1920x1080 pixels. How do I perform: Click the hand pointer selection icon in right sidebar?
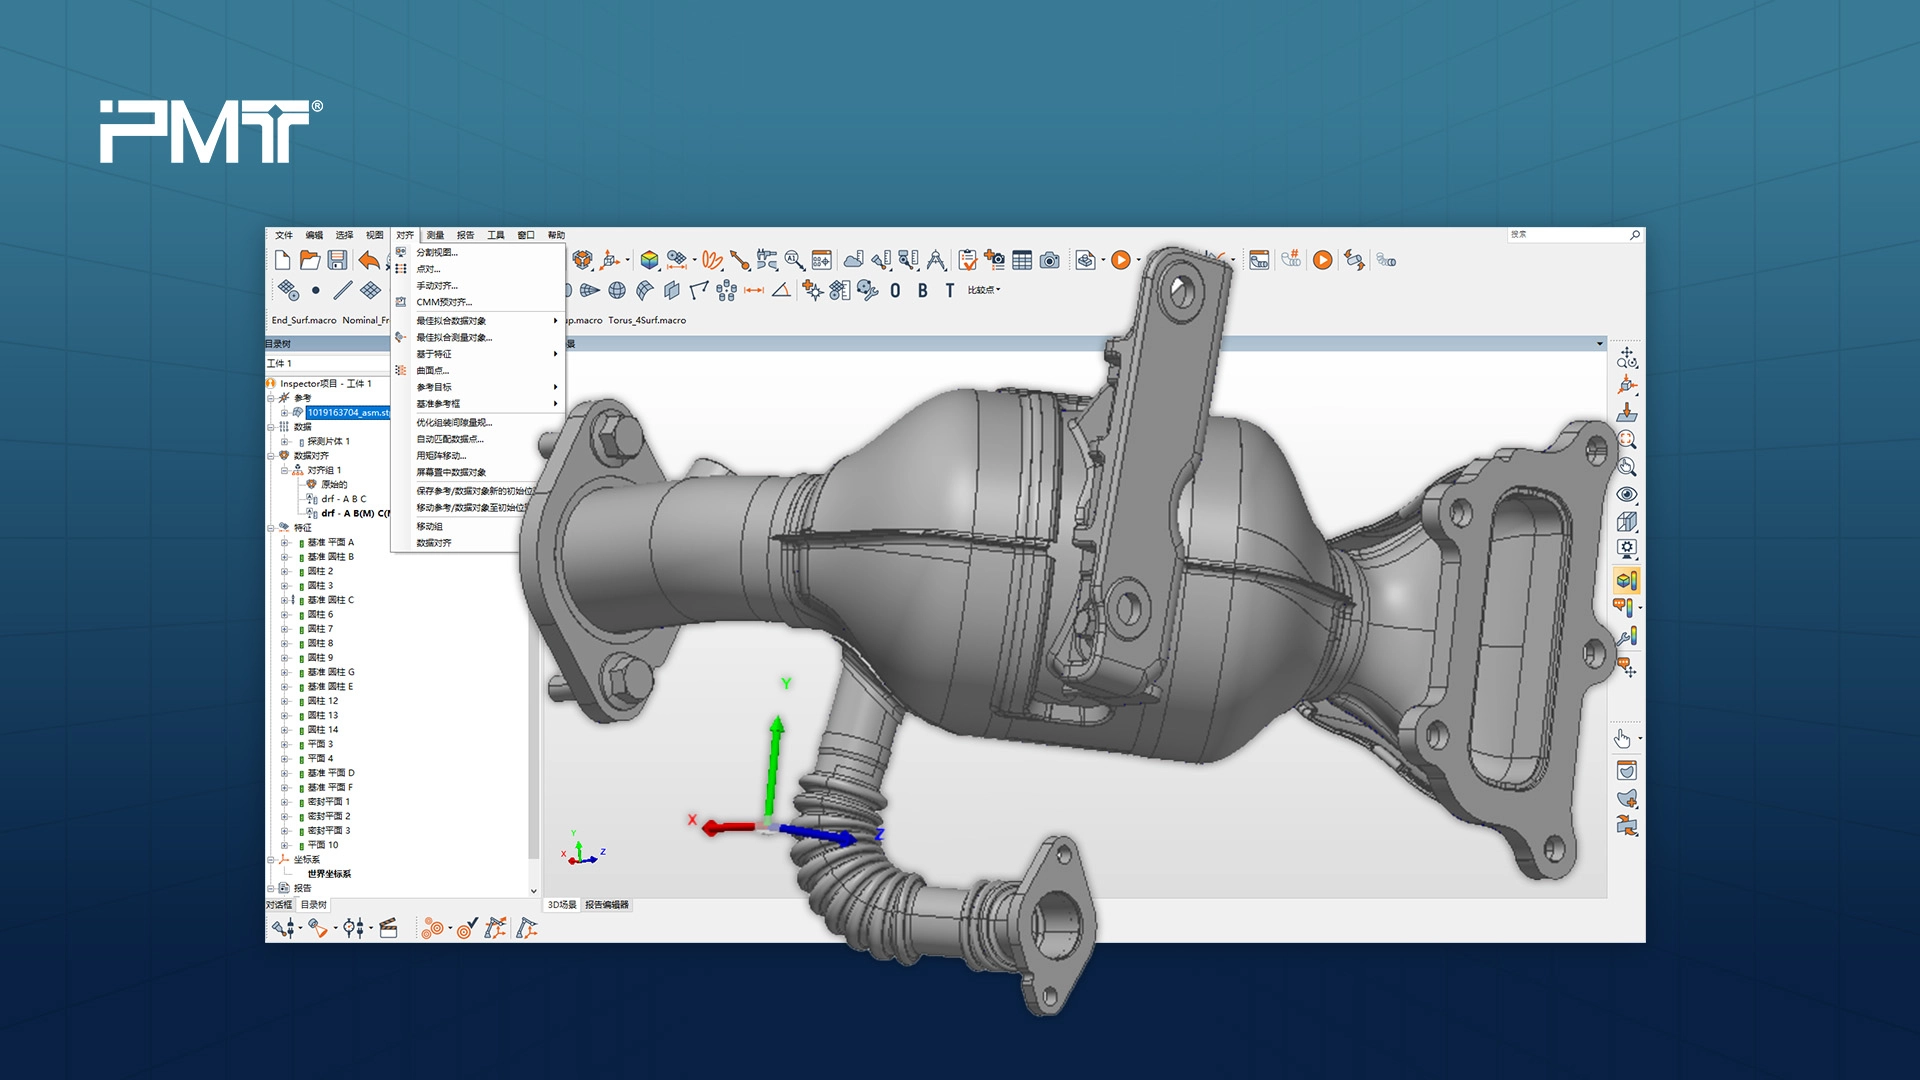coord(1623,739)
